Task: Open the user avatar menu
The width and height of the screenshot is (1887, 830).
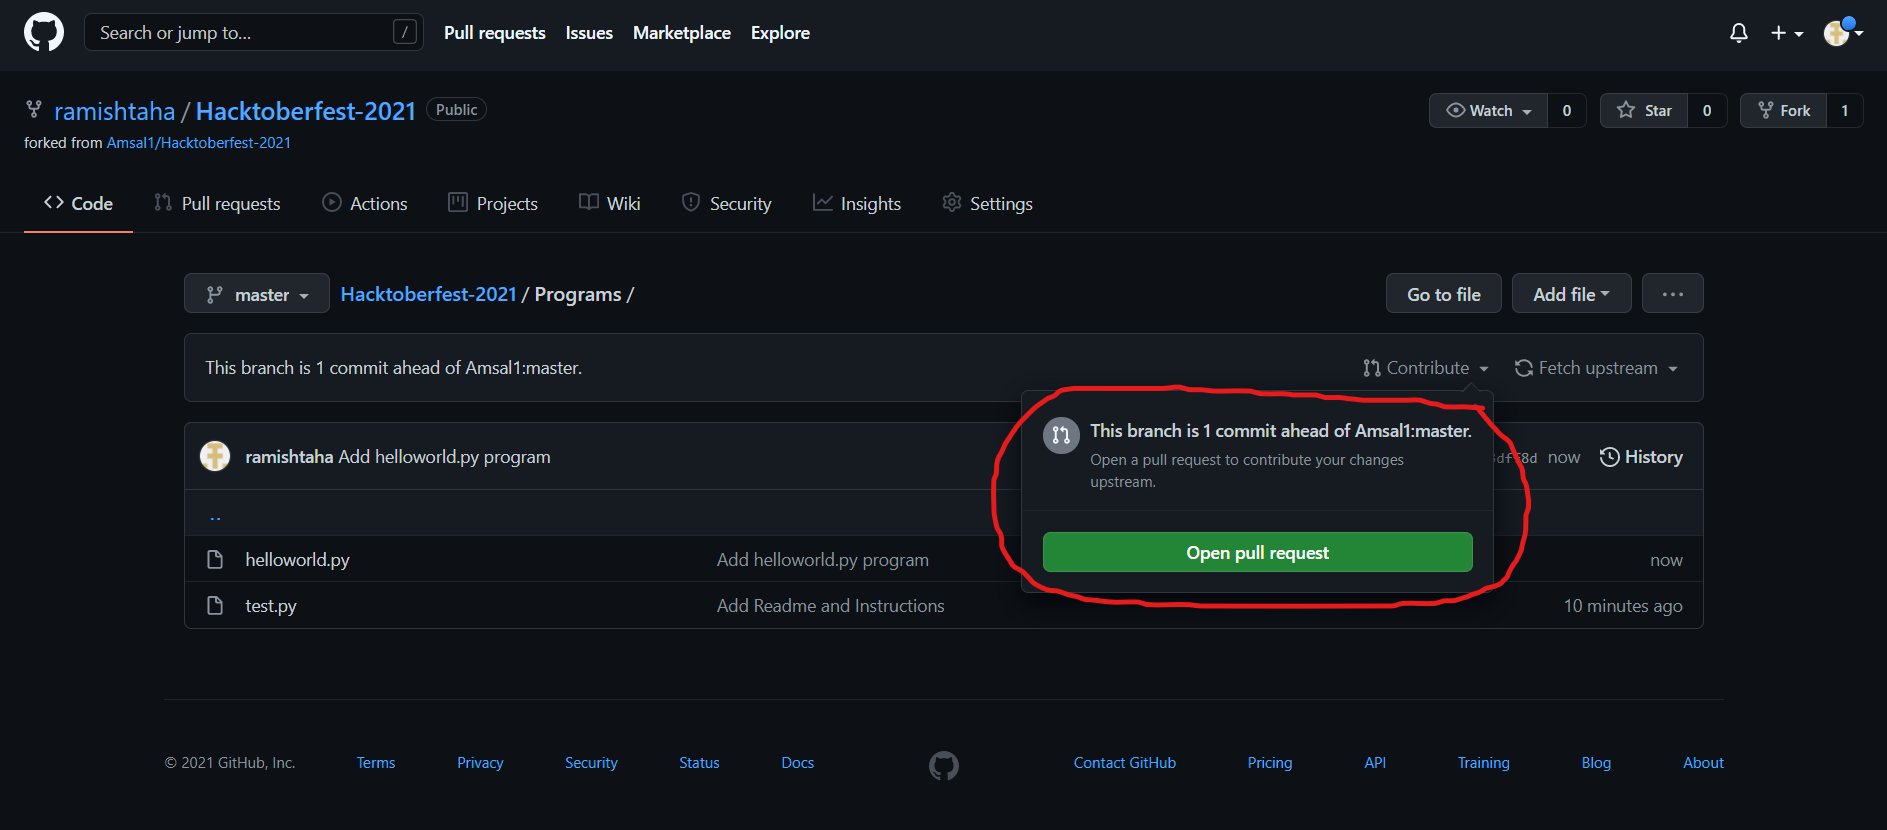Action: pyautogui.click(x=1843, y=32)
